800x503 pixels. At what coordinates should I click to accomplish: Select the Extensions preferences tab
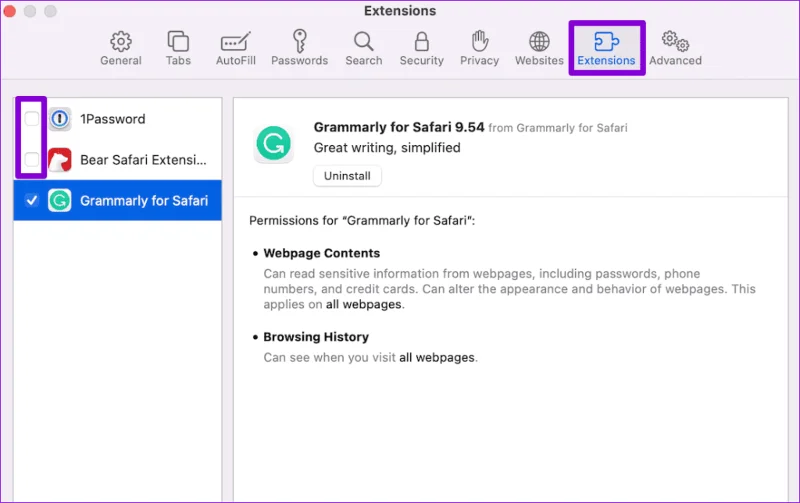tap(606, 48)
